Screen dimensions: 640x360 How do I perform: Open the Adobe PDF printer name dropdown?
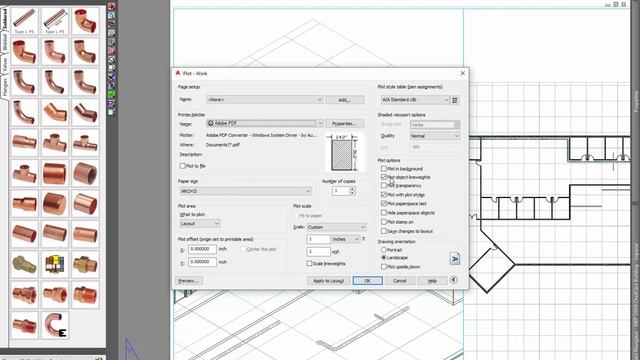pyautogui.click(x=264, y=123)
